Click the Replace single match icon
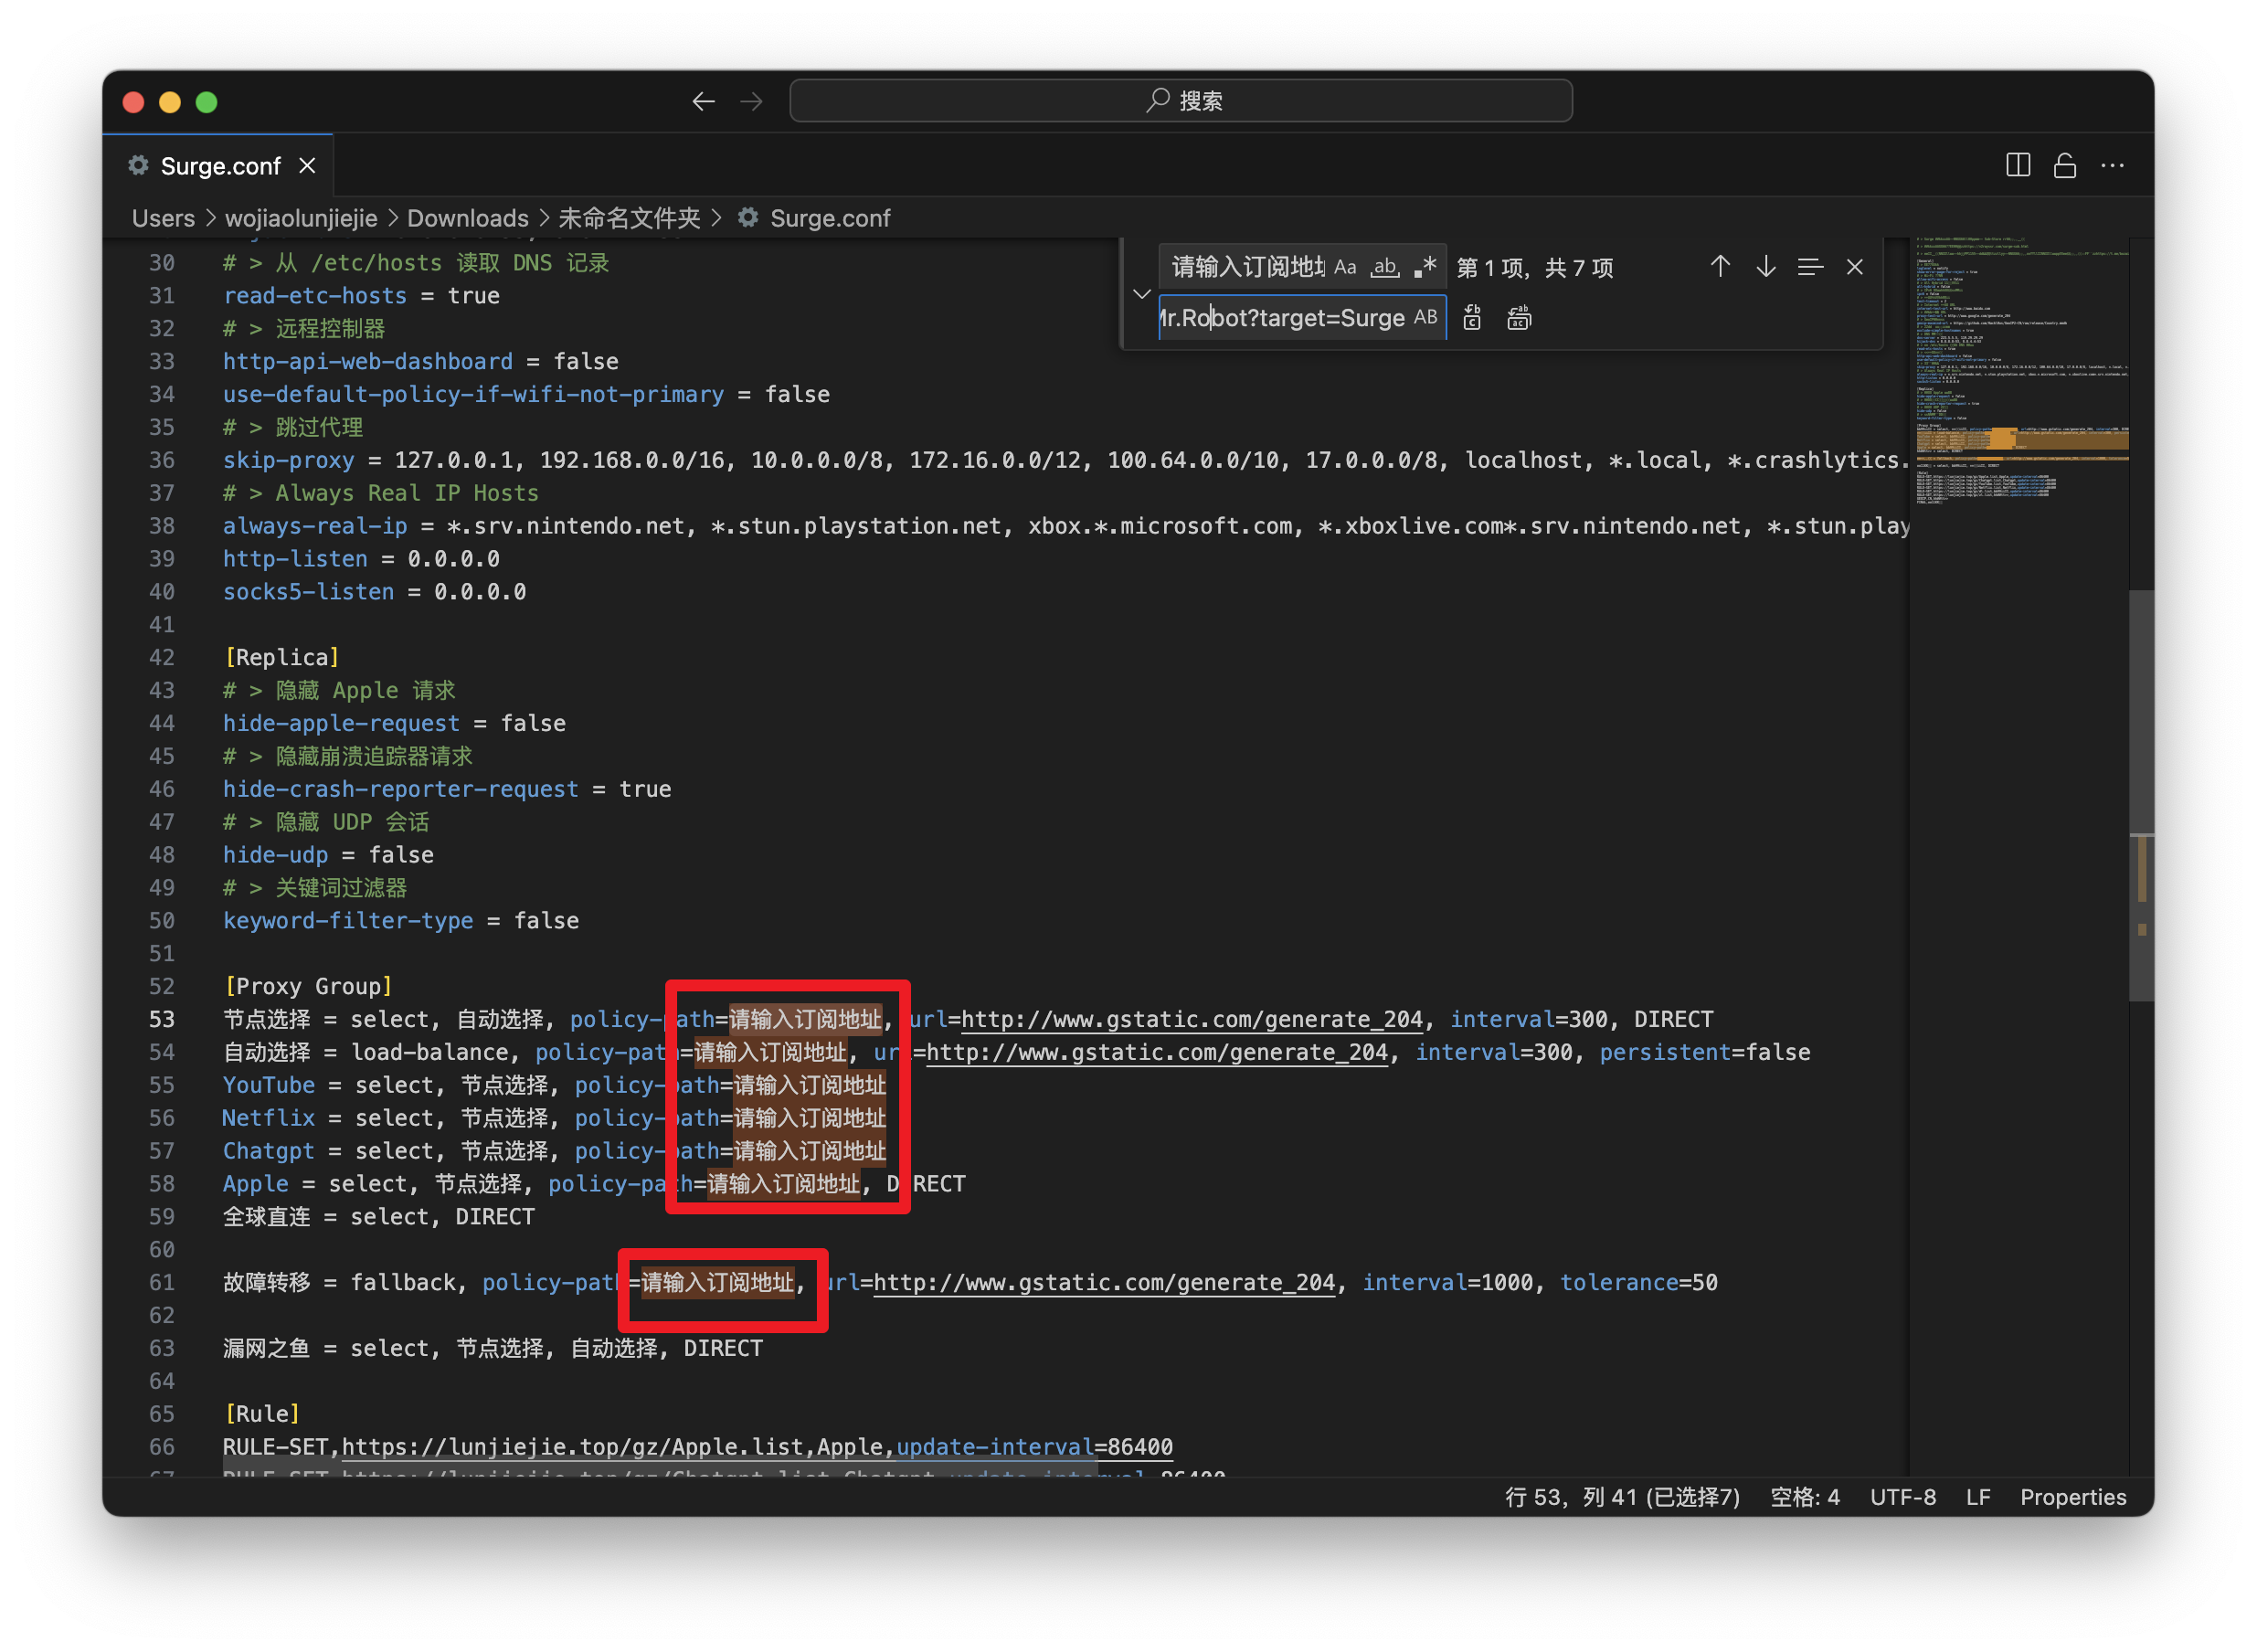Screen dimensions: 2257x1652 1472,318
